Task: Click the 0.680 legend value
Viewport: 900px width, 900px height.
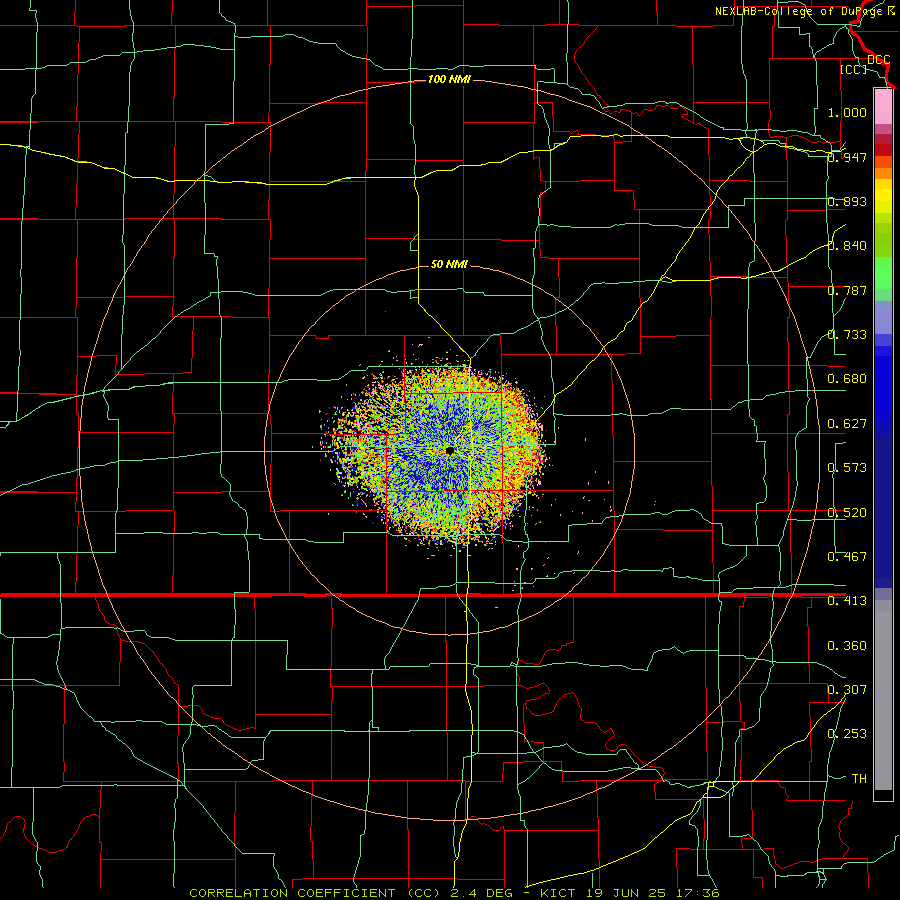Action: point(847,379)
